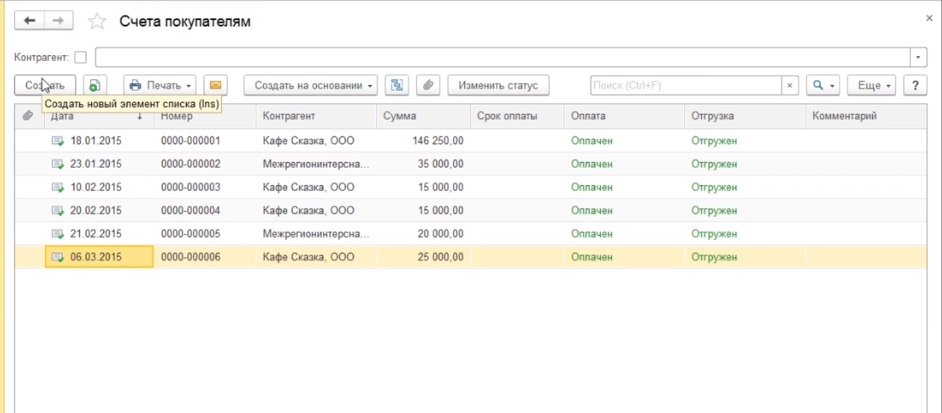The height and width of the screenshot is (413, 942).
Task: Click the send by email envelope icon
Action: (214, 86)
